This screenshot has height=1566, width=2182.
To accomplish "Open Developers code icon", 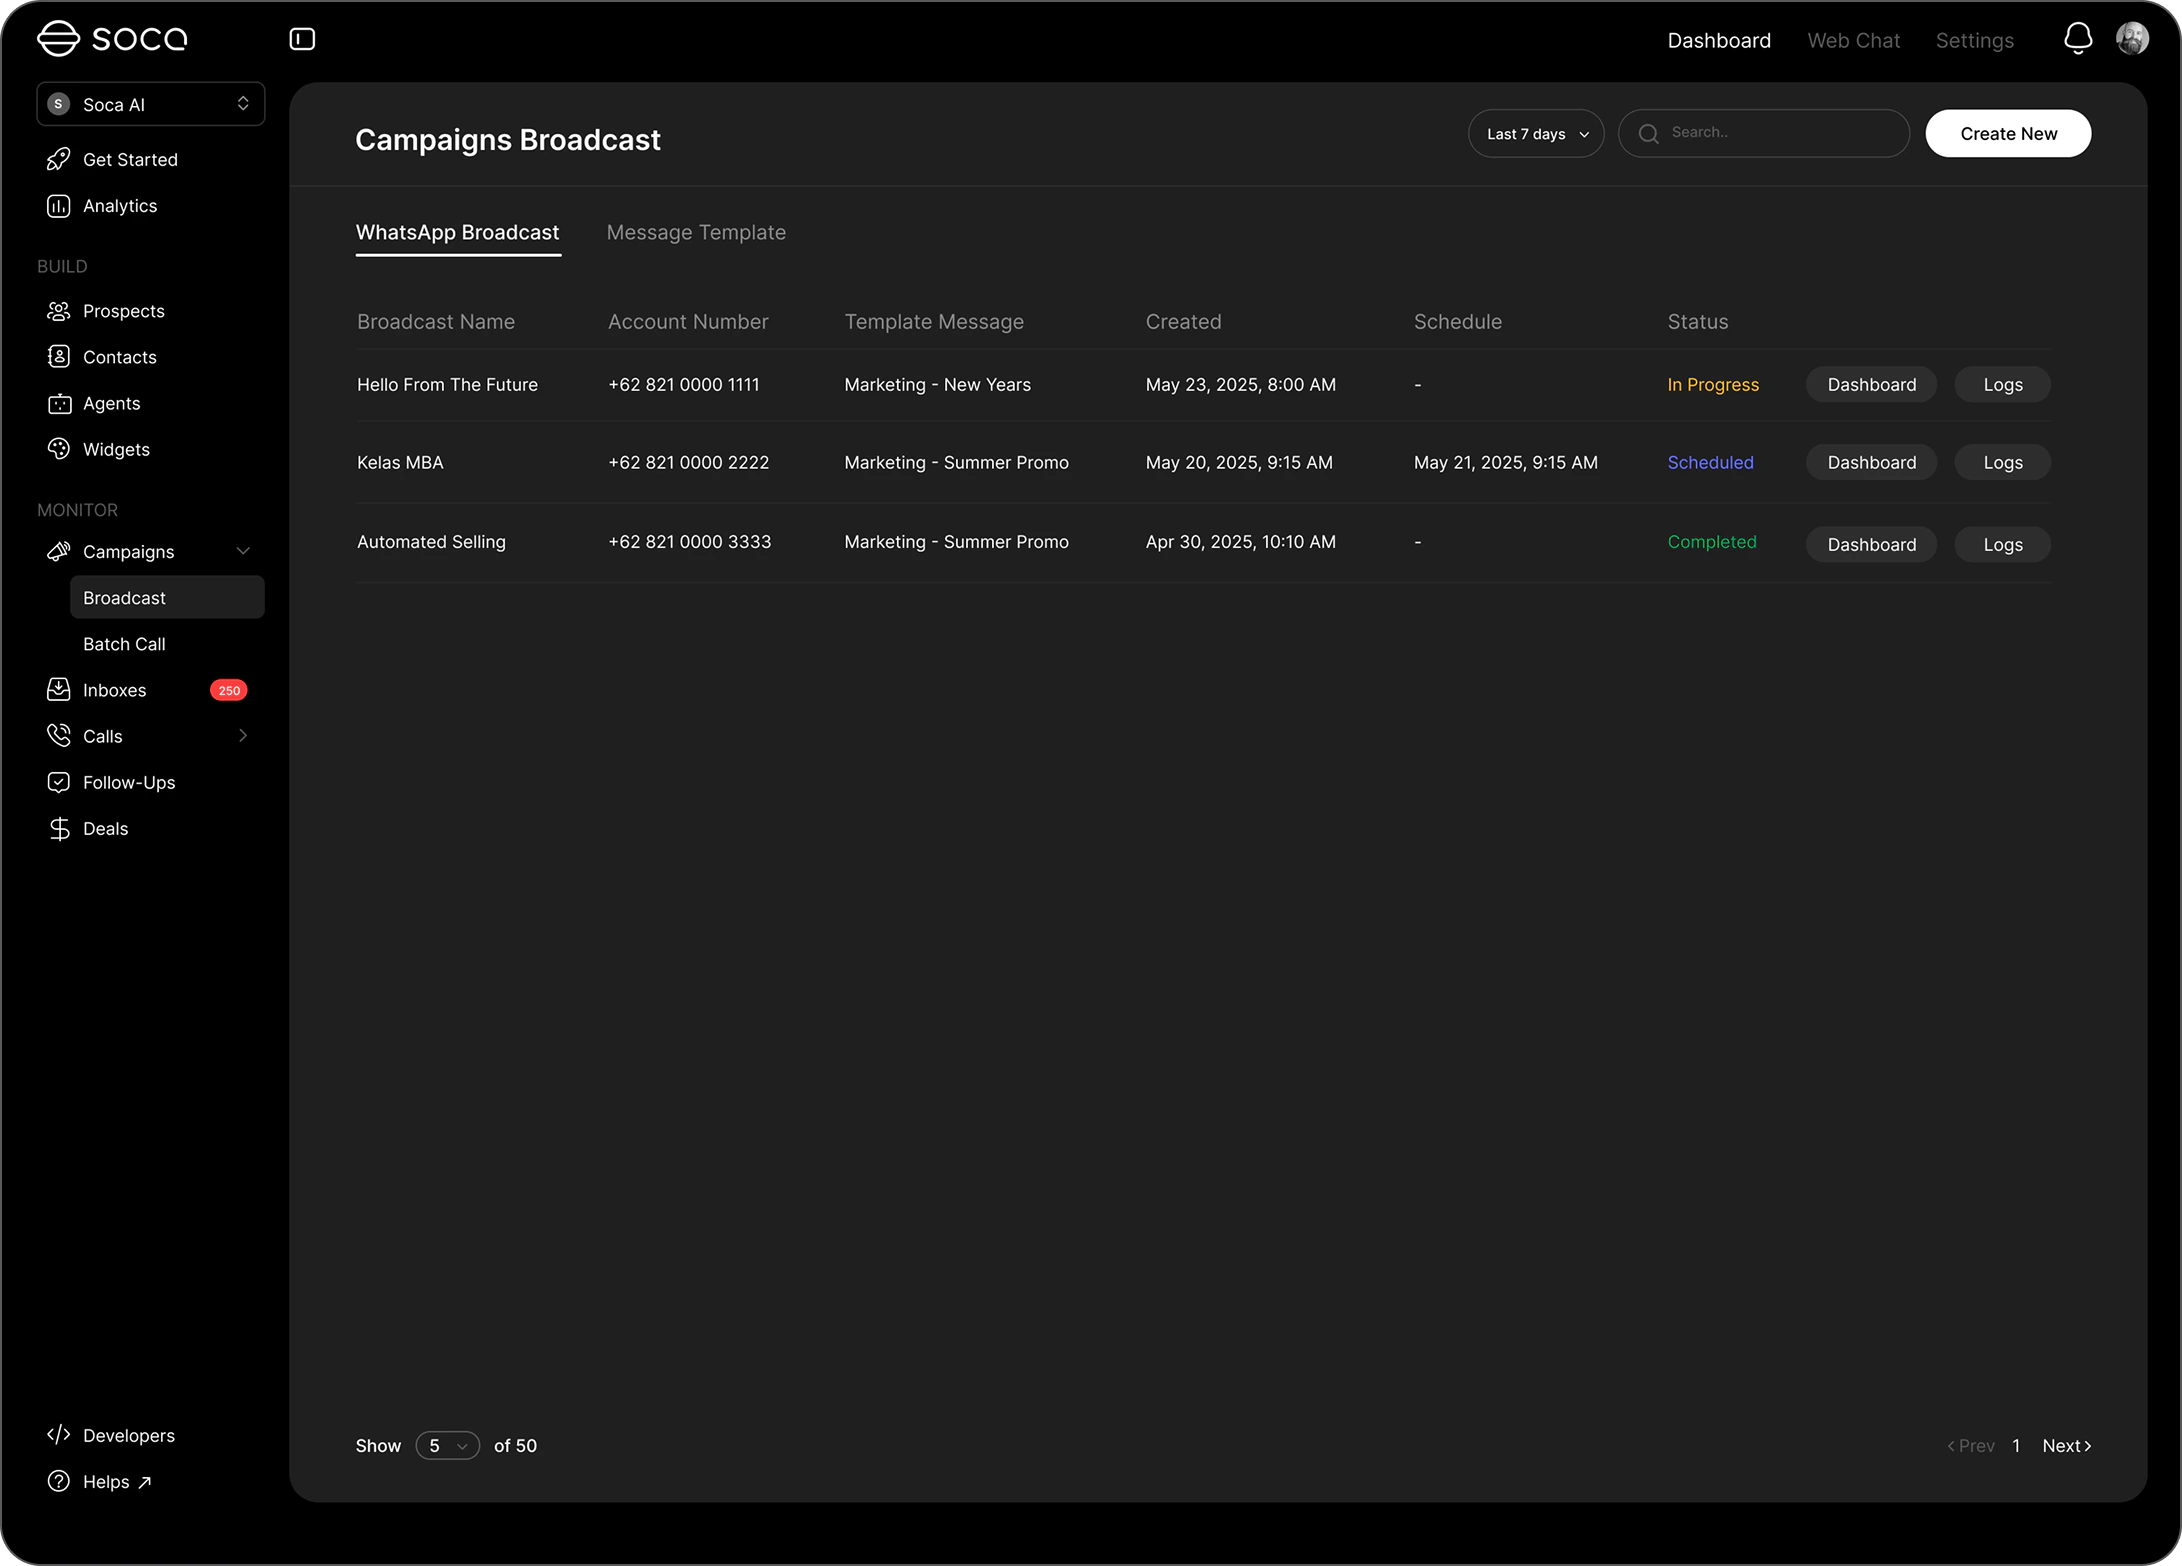I will tap(59, 1435).
